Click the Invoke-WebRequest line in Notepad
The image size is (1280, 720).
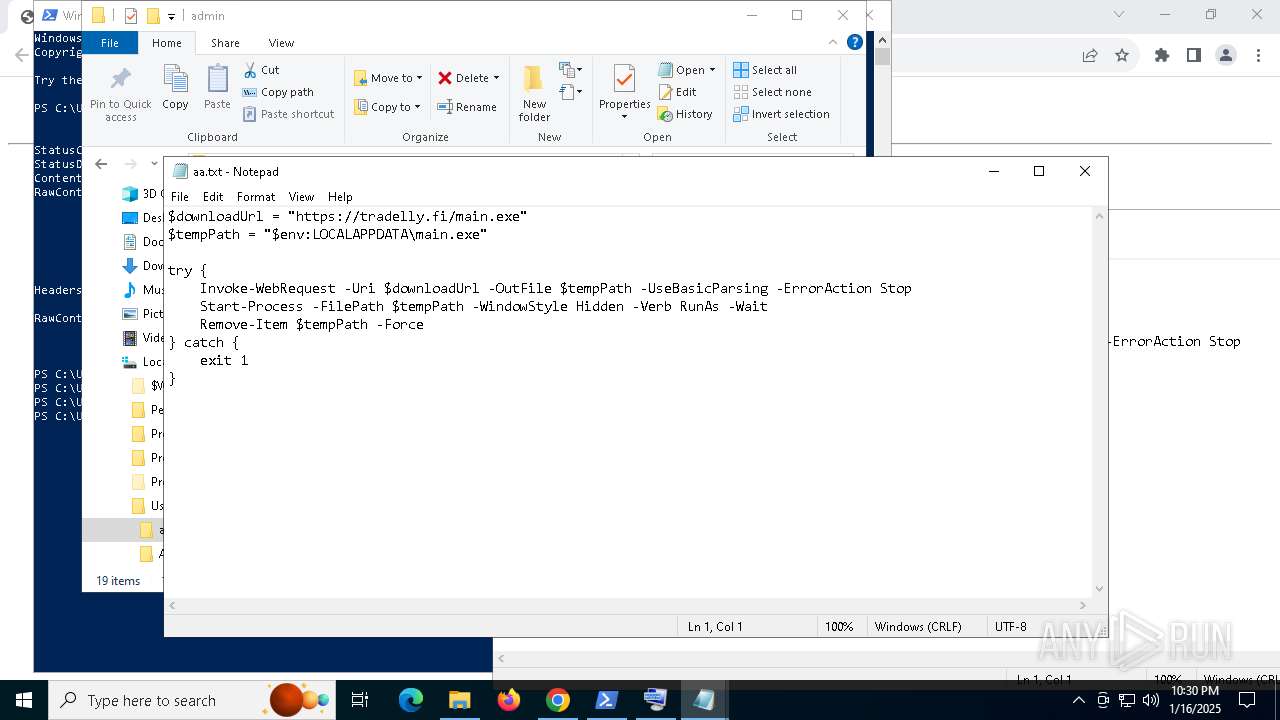555,288
